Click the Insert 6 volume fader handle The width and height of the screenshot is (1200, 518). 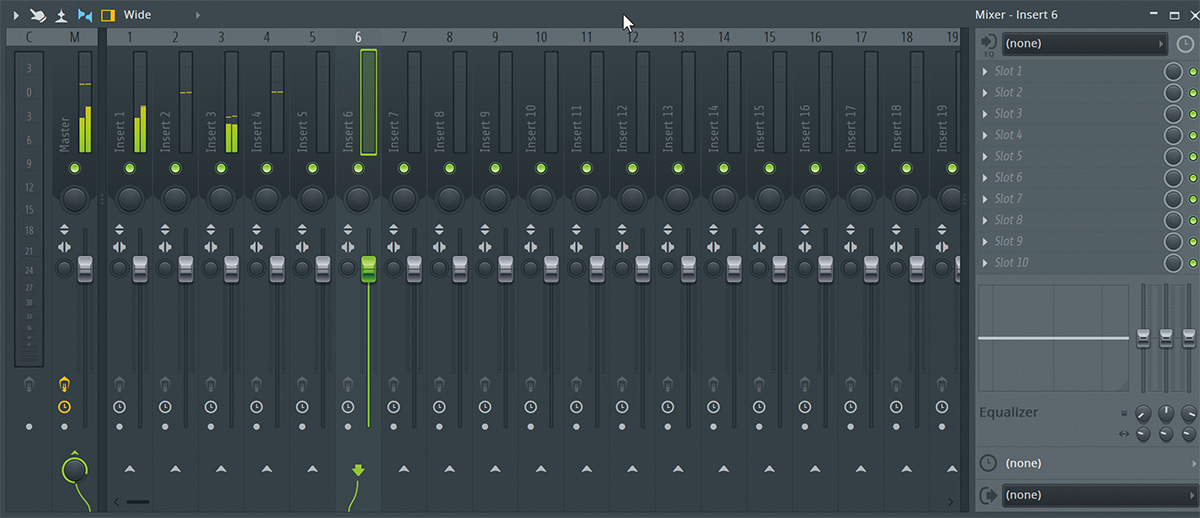click(368, 268)
